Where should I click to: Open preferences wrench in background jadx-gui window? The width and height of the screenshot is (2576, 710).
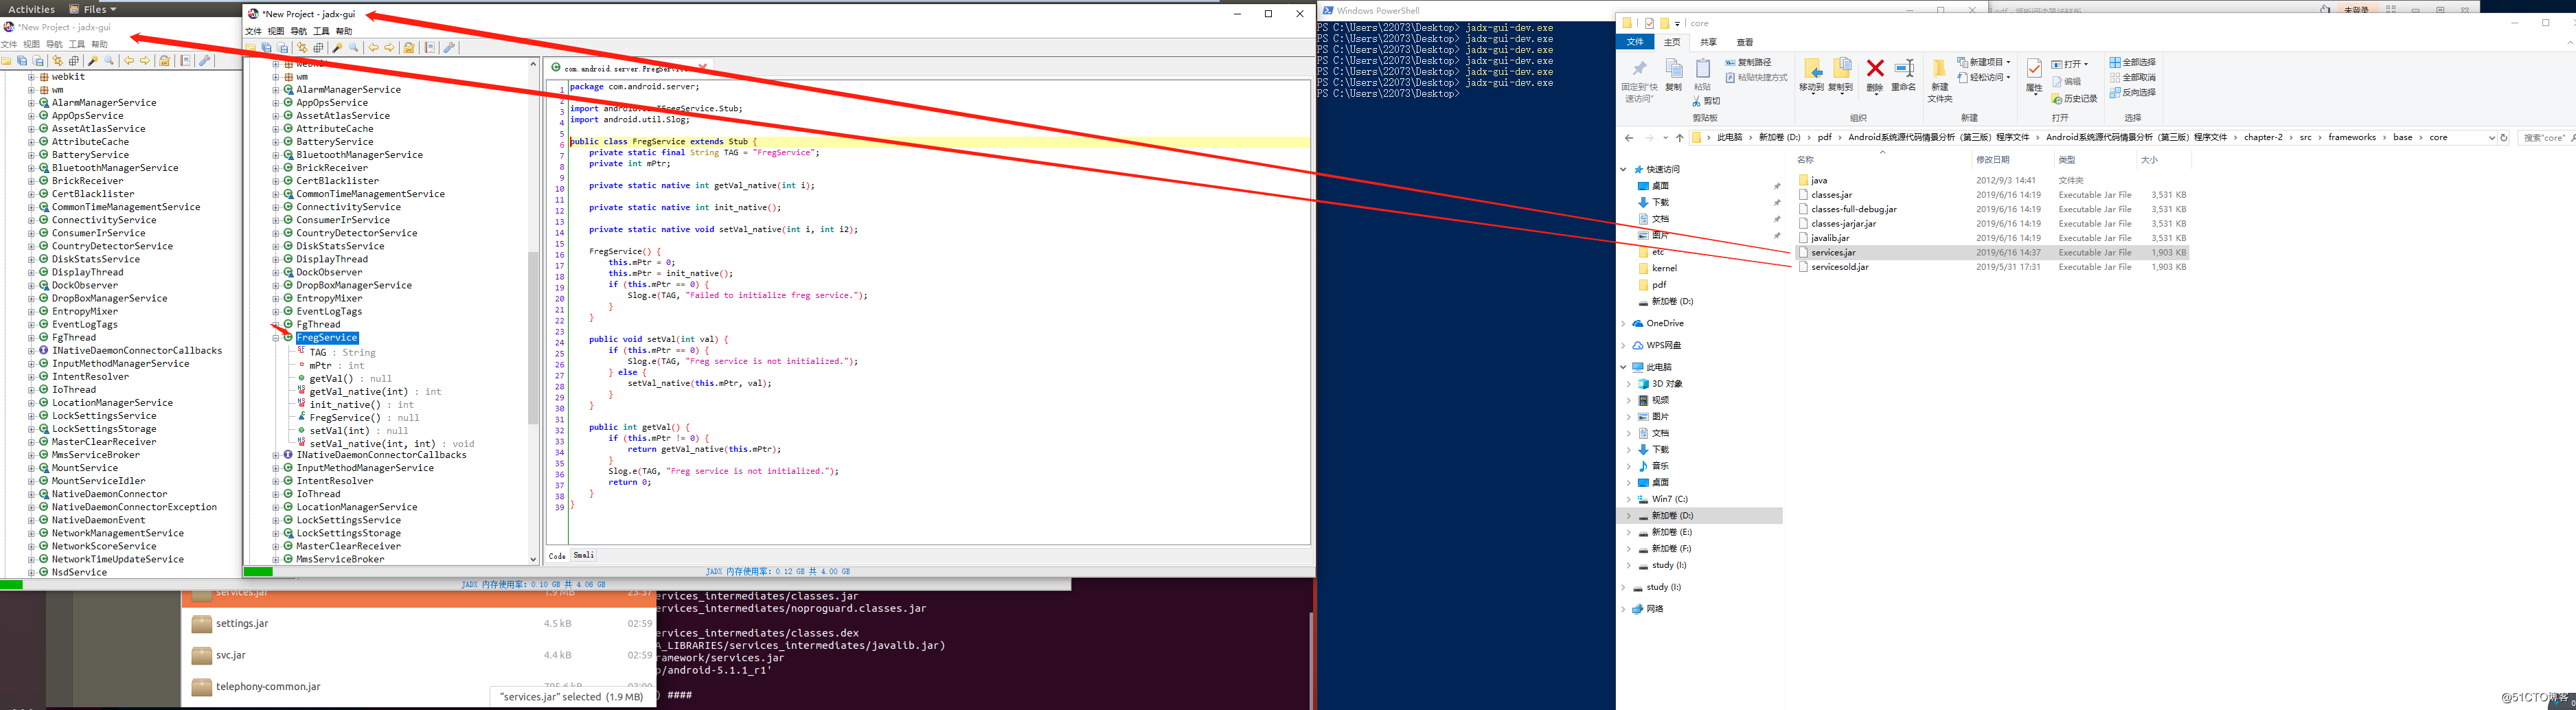coord(205,61)
